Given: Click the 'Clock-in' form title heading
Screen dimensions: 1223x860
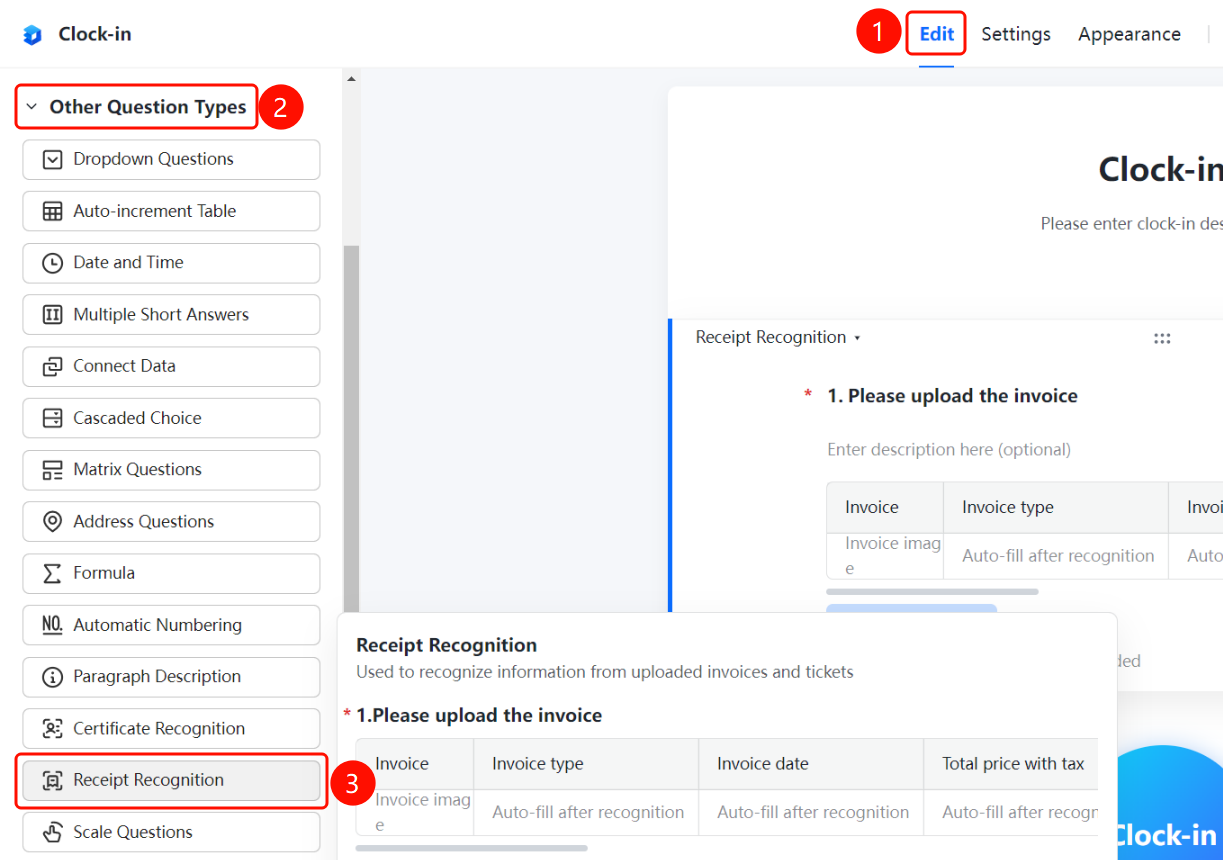Looking at the screenshot, I should pos(1160,170).
